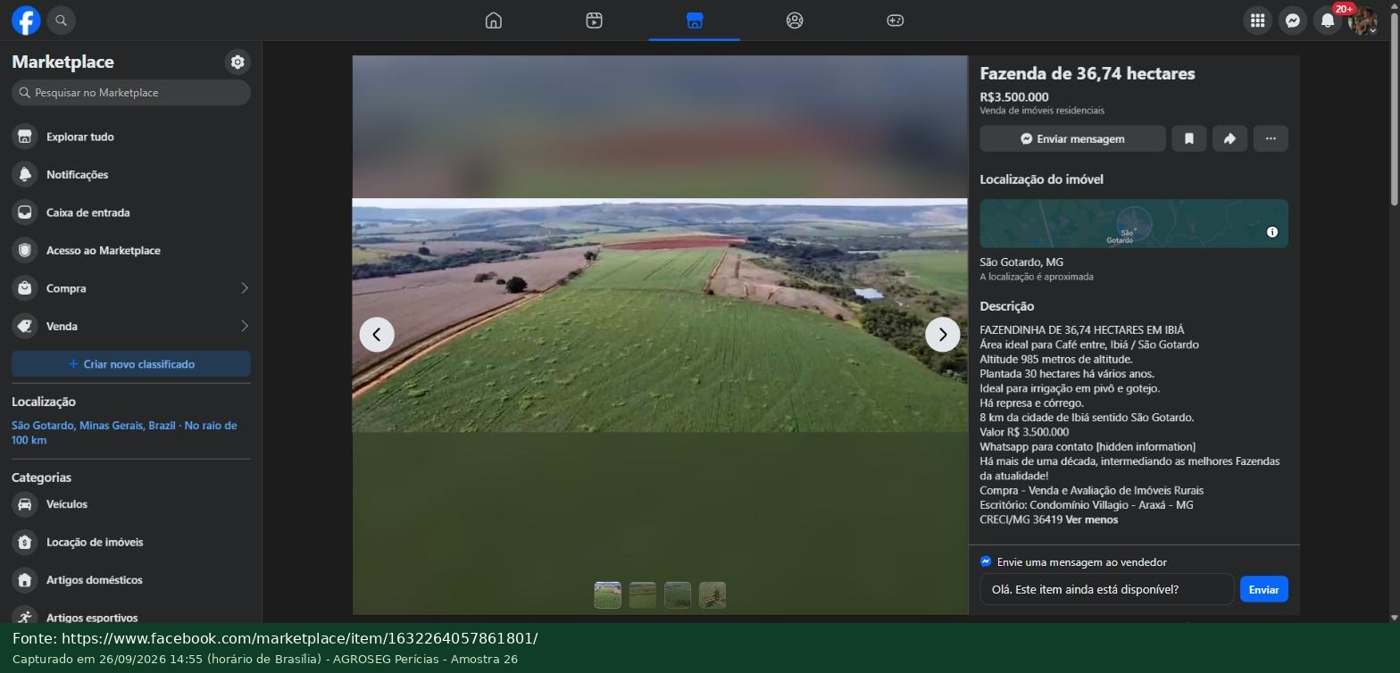
Task: Expand the Venda section
Action: coord(131,327)
